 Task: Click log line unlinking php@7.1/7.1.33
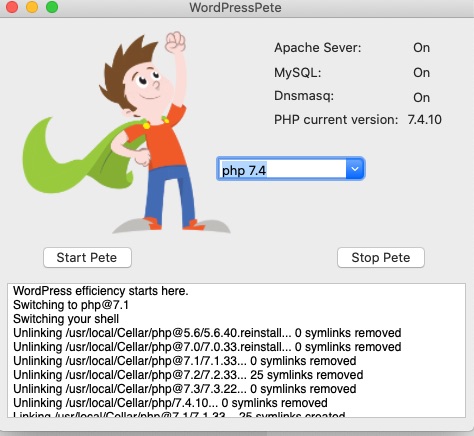185,361
